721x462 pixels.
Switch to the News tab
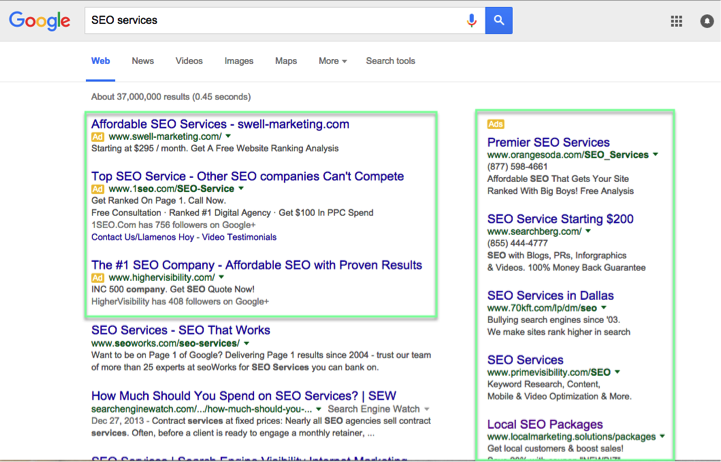pos(143,61)
